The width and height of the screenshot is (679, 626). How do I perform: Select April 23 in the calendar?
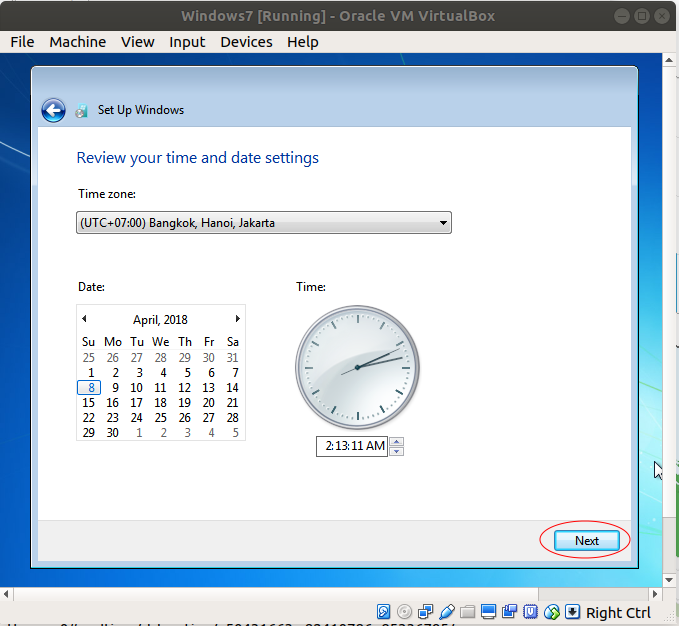[113, 418]
